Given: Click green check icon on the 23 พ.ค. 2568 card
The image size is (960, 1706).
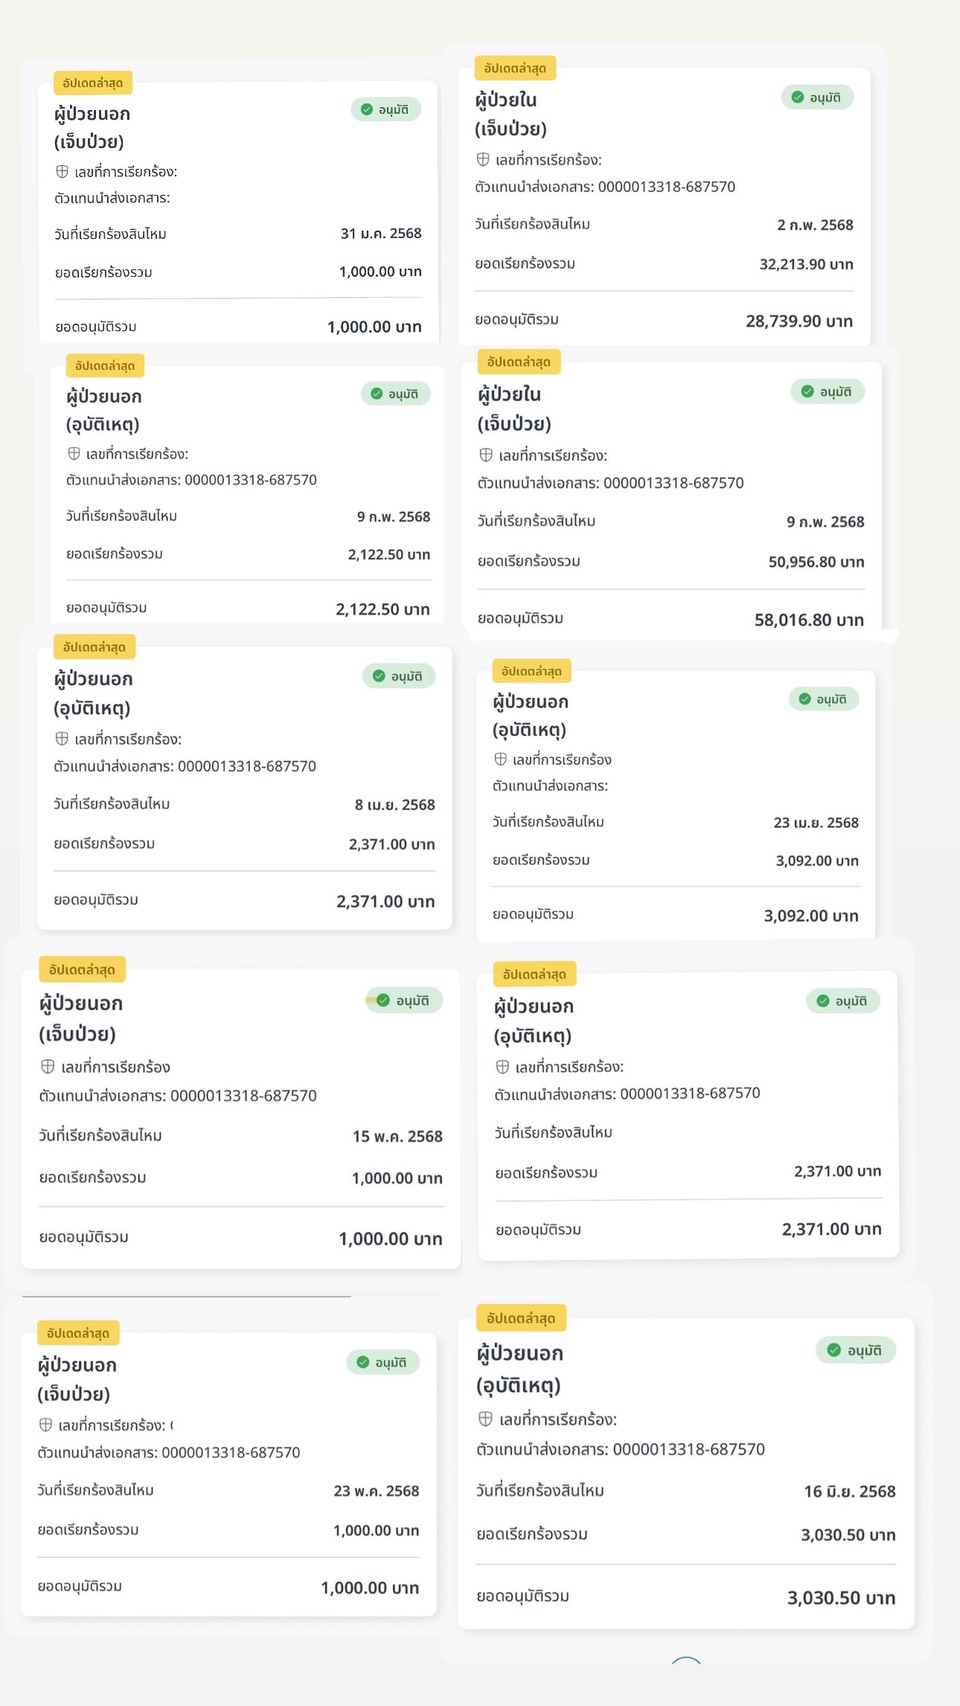Looking at the screenshot, I should [362, 1362].
